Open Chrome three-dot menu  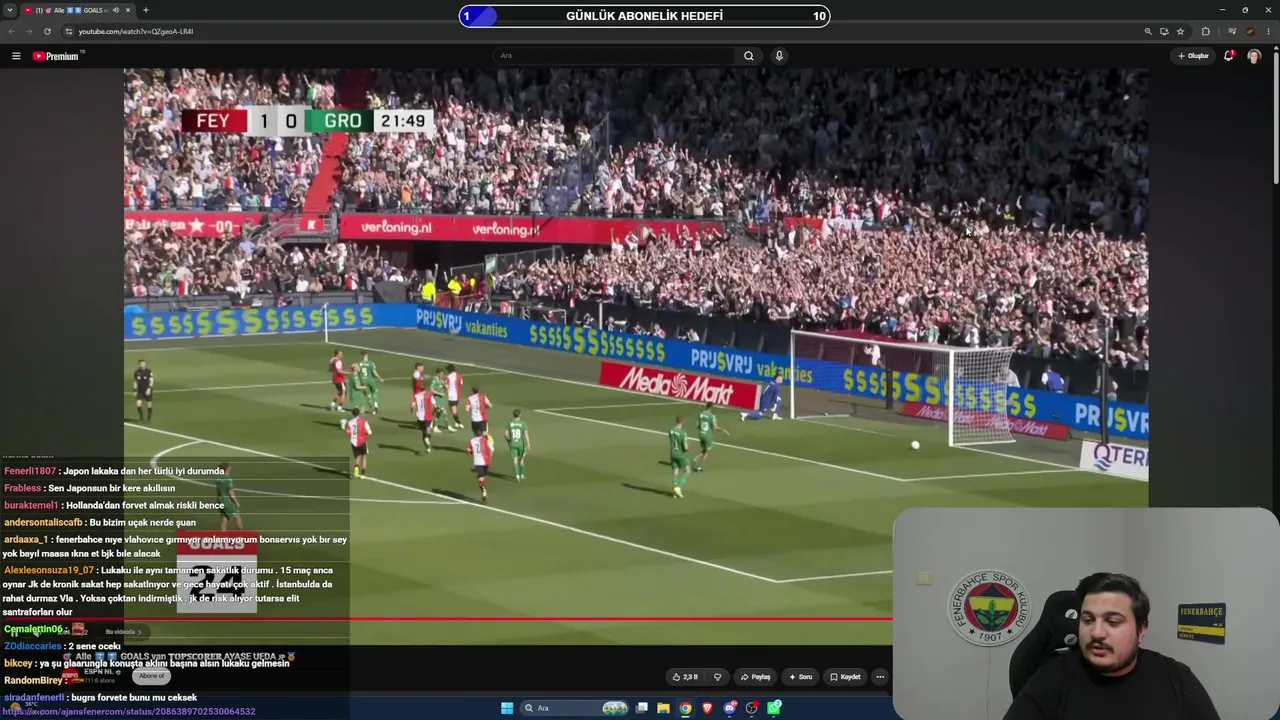[1269, 31]
